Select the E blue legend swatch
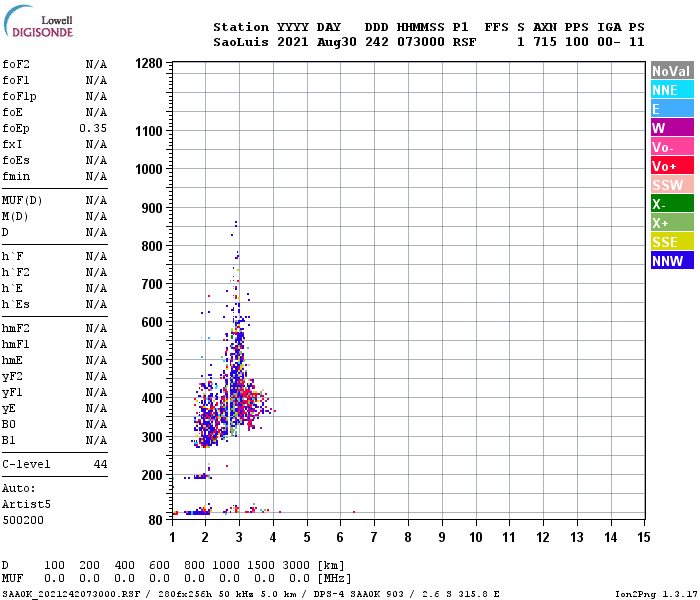 pyautogui.click(x=672, y=109)
